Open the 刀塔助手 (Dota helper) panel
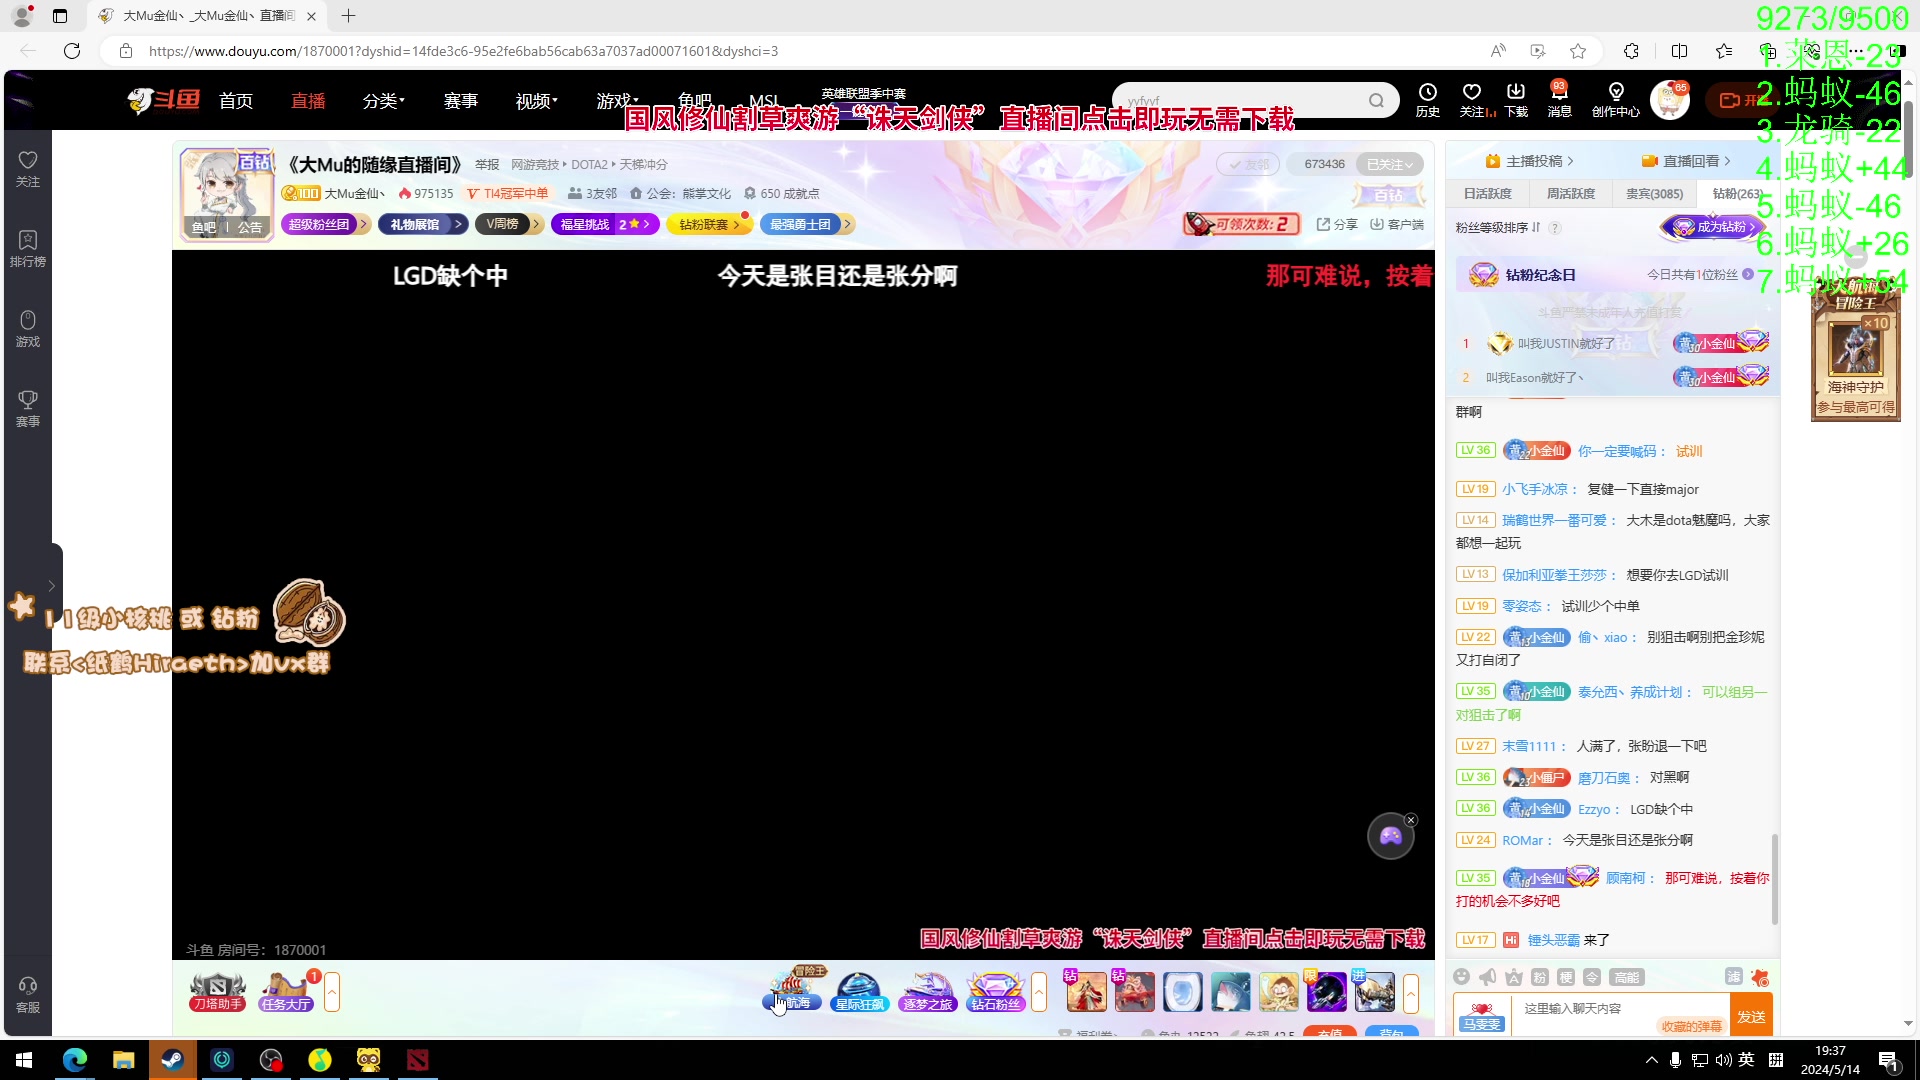 (216, 991)
